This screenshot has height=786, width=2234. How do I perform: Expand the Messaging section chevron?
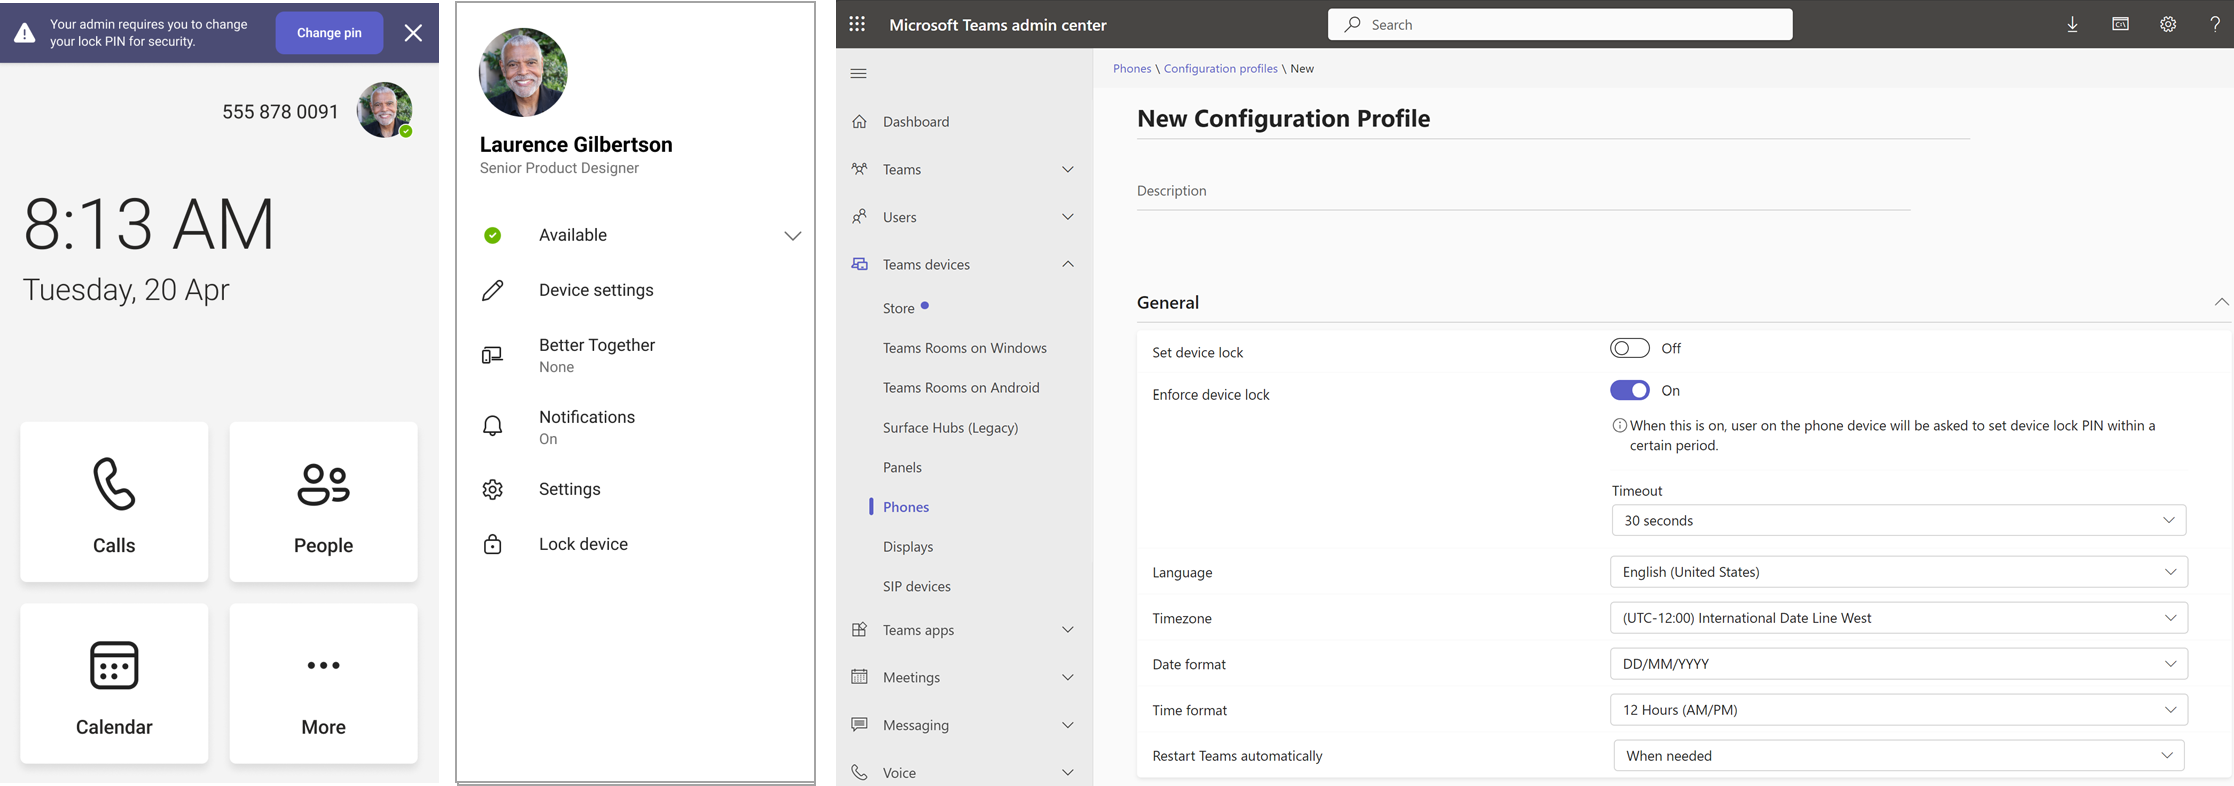coord(1067,725)
